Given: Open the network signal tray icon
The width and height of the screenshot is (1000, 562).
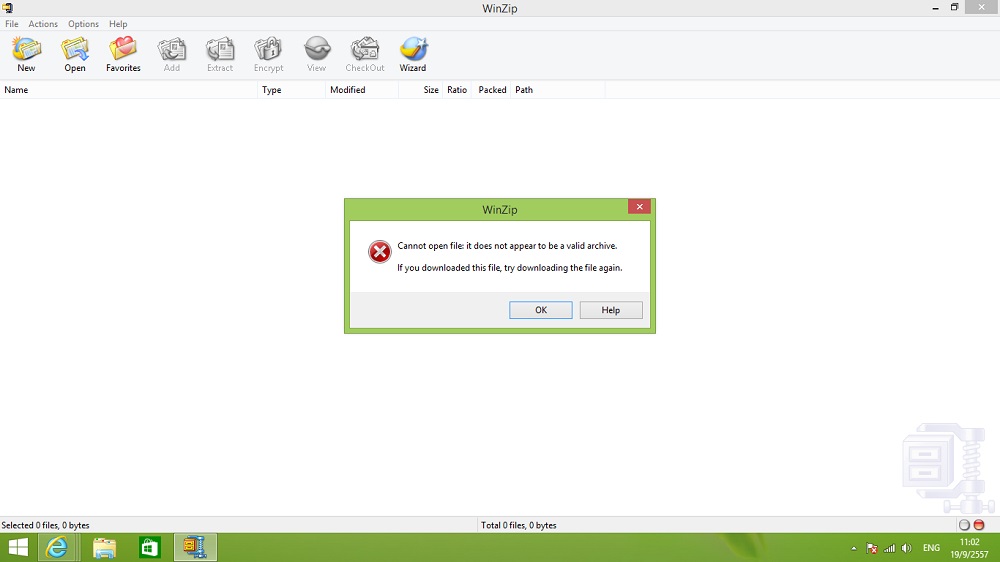Looking at the screenshot, I should pyautogui.click(x=889, y=548).
